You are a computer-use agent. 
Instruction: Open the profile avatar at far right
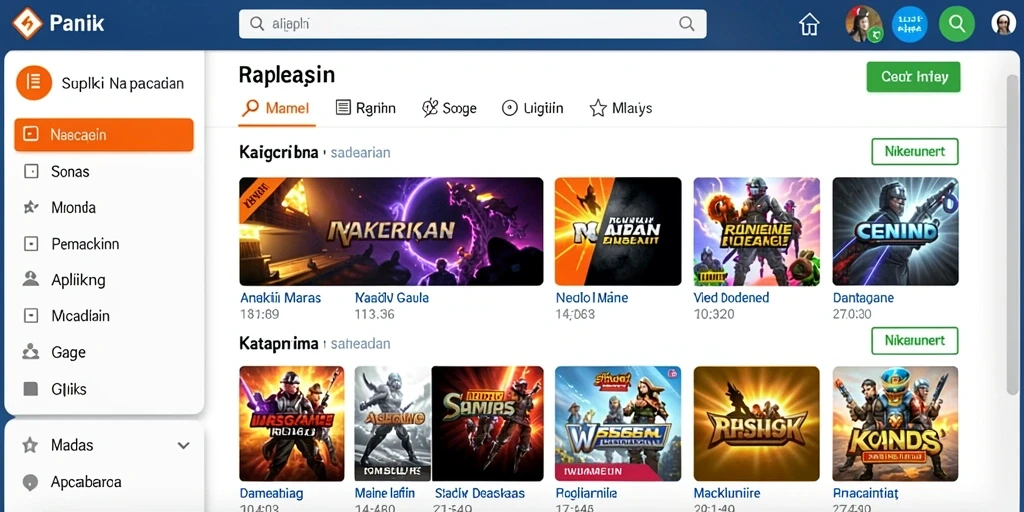1003,24
